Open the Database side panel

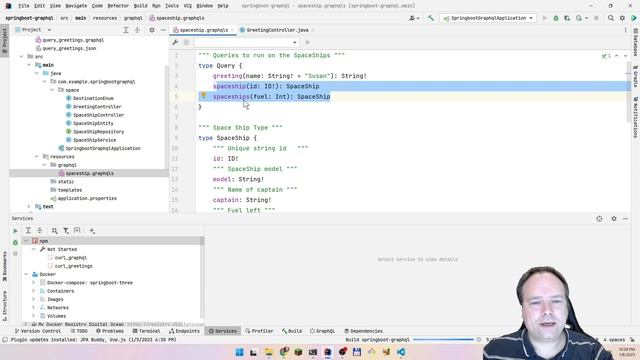point(636,42)
